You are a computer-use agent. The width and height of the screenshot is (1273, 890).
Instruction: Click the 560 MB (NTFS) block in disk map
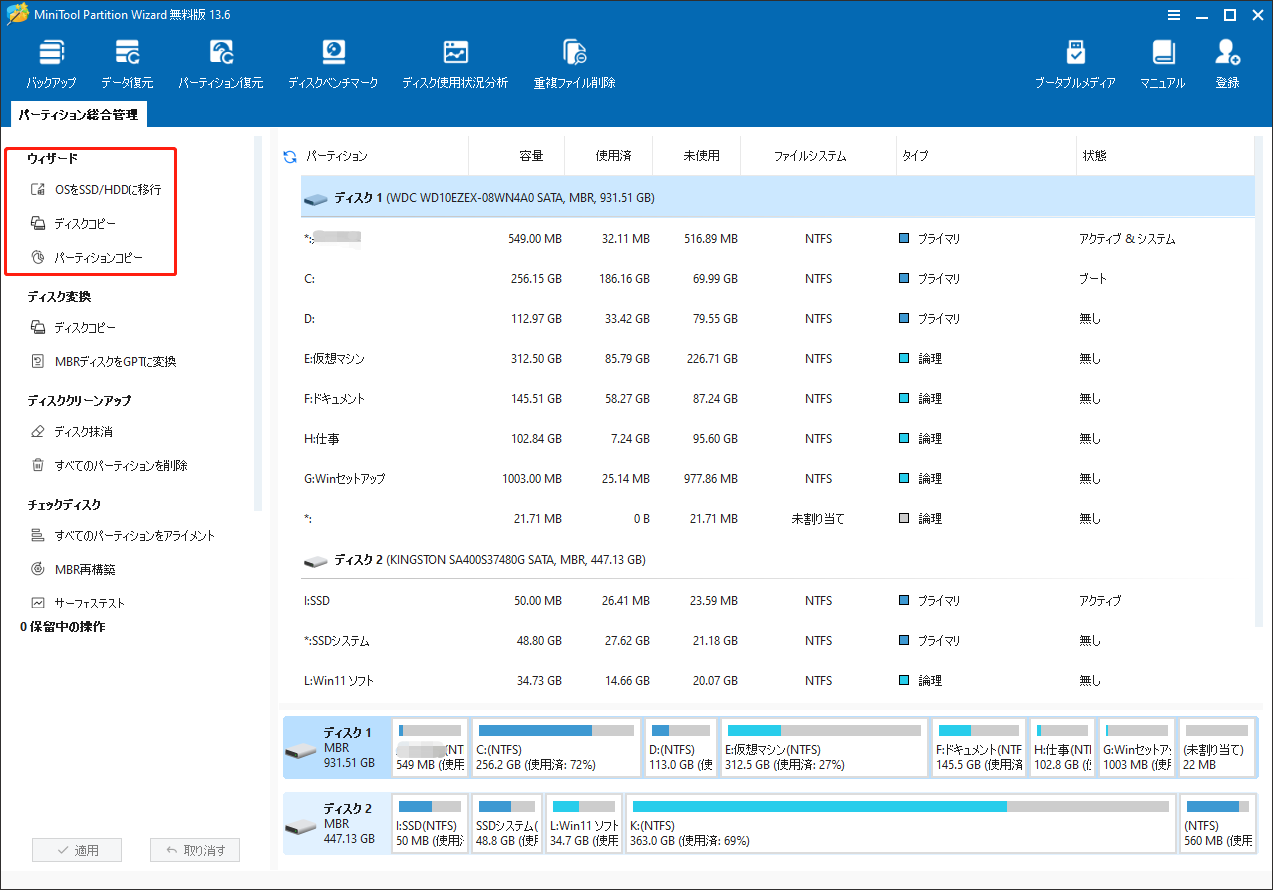pyautogui.click(x=1216, y=823)
